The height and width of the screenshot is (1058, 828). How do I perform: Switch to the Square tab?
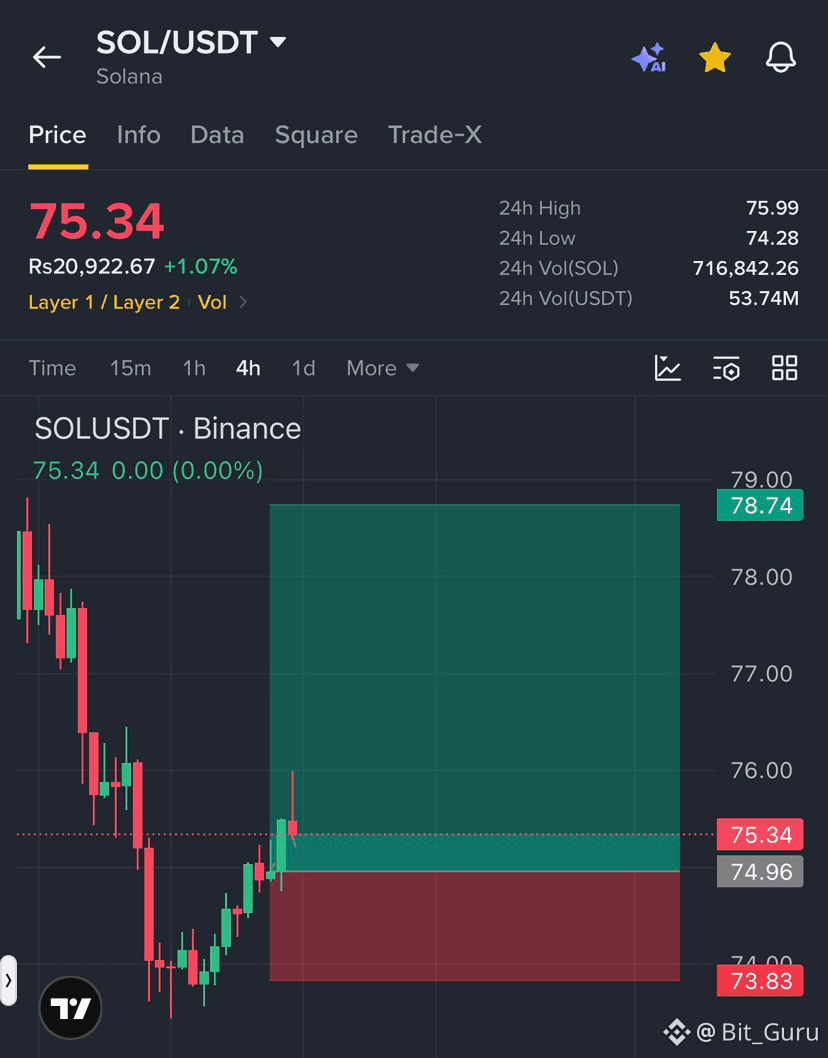[316, 135]
